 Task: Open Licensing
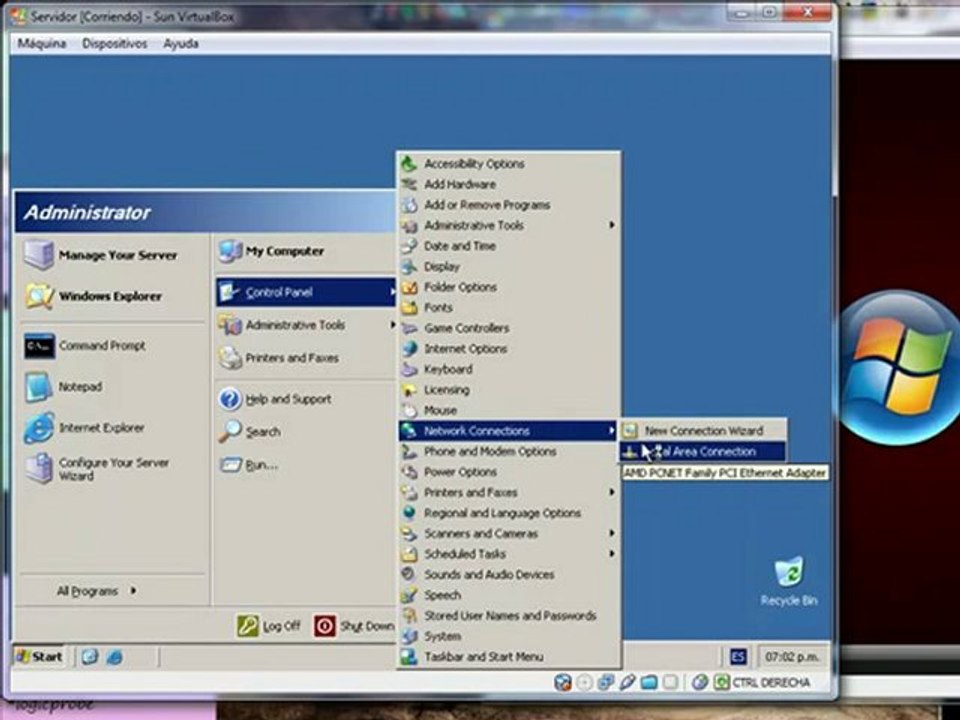coord(509,389)
